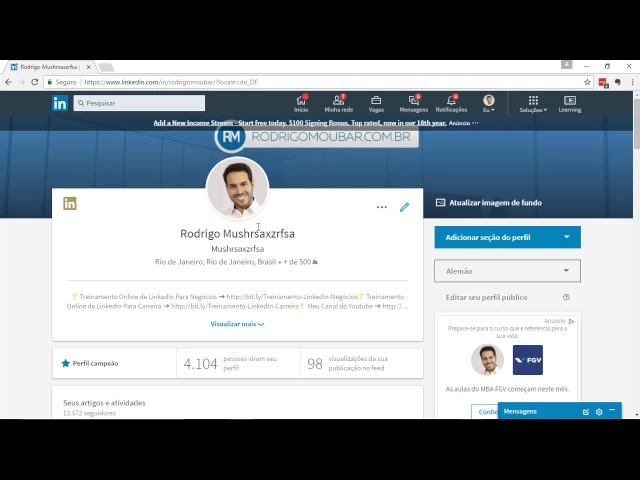This screenshot has width=640, height=480.
Task: Click Atualizar imagem de fundo
Action: pos(489,203)
